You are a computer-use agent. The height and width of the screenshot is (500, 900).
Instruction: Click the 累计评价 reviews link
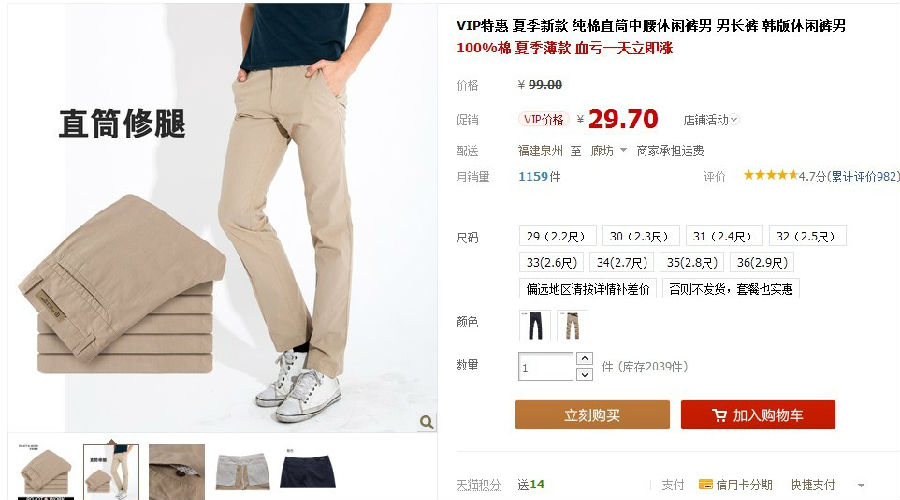coord(863,176)
